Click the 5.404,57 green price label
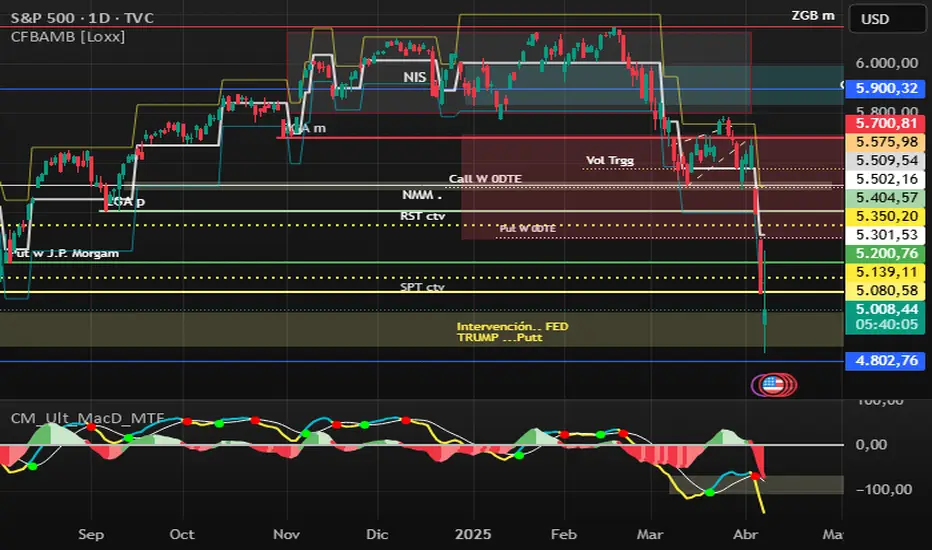 pos(886,197)
